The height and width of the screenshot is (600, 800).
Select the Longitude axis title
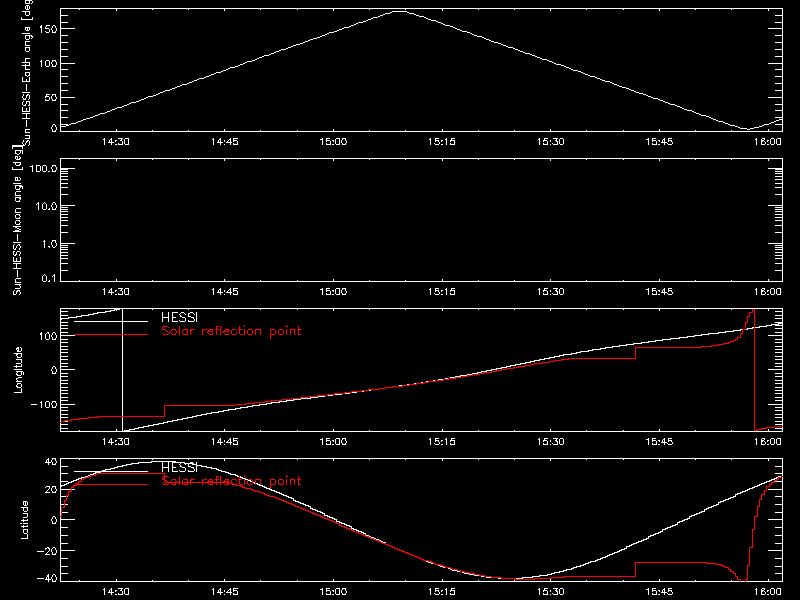(x=18, y=370)
